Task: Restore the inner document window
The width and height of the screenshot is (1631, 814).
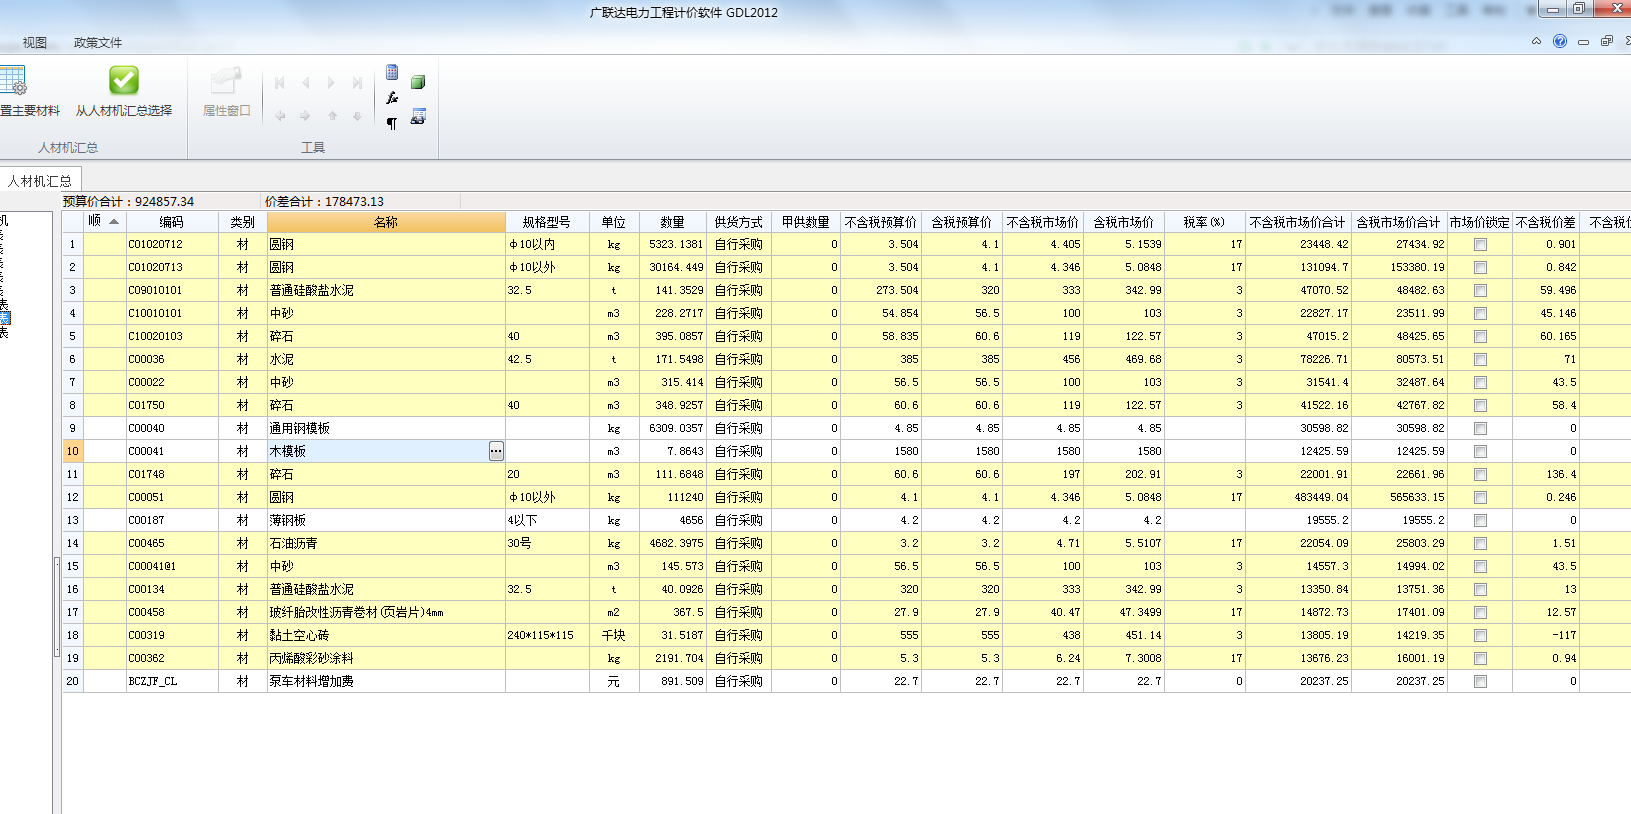Action: click(1607, 41)
